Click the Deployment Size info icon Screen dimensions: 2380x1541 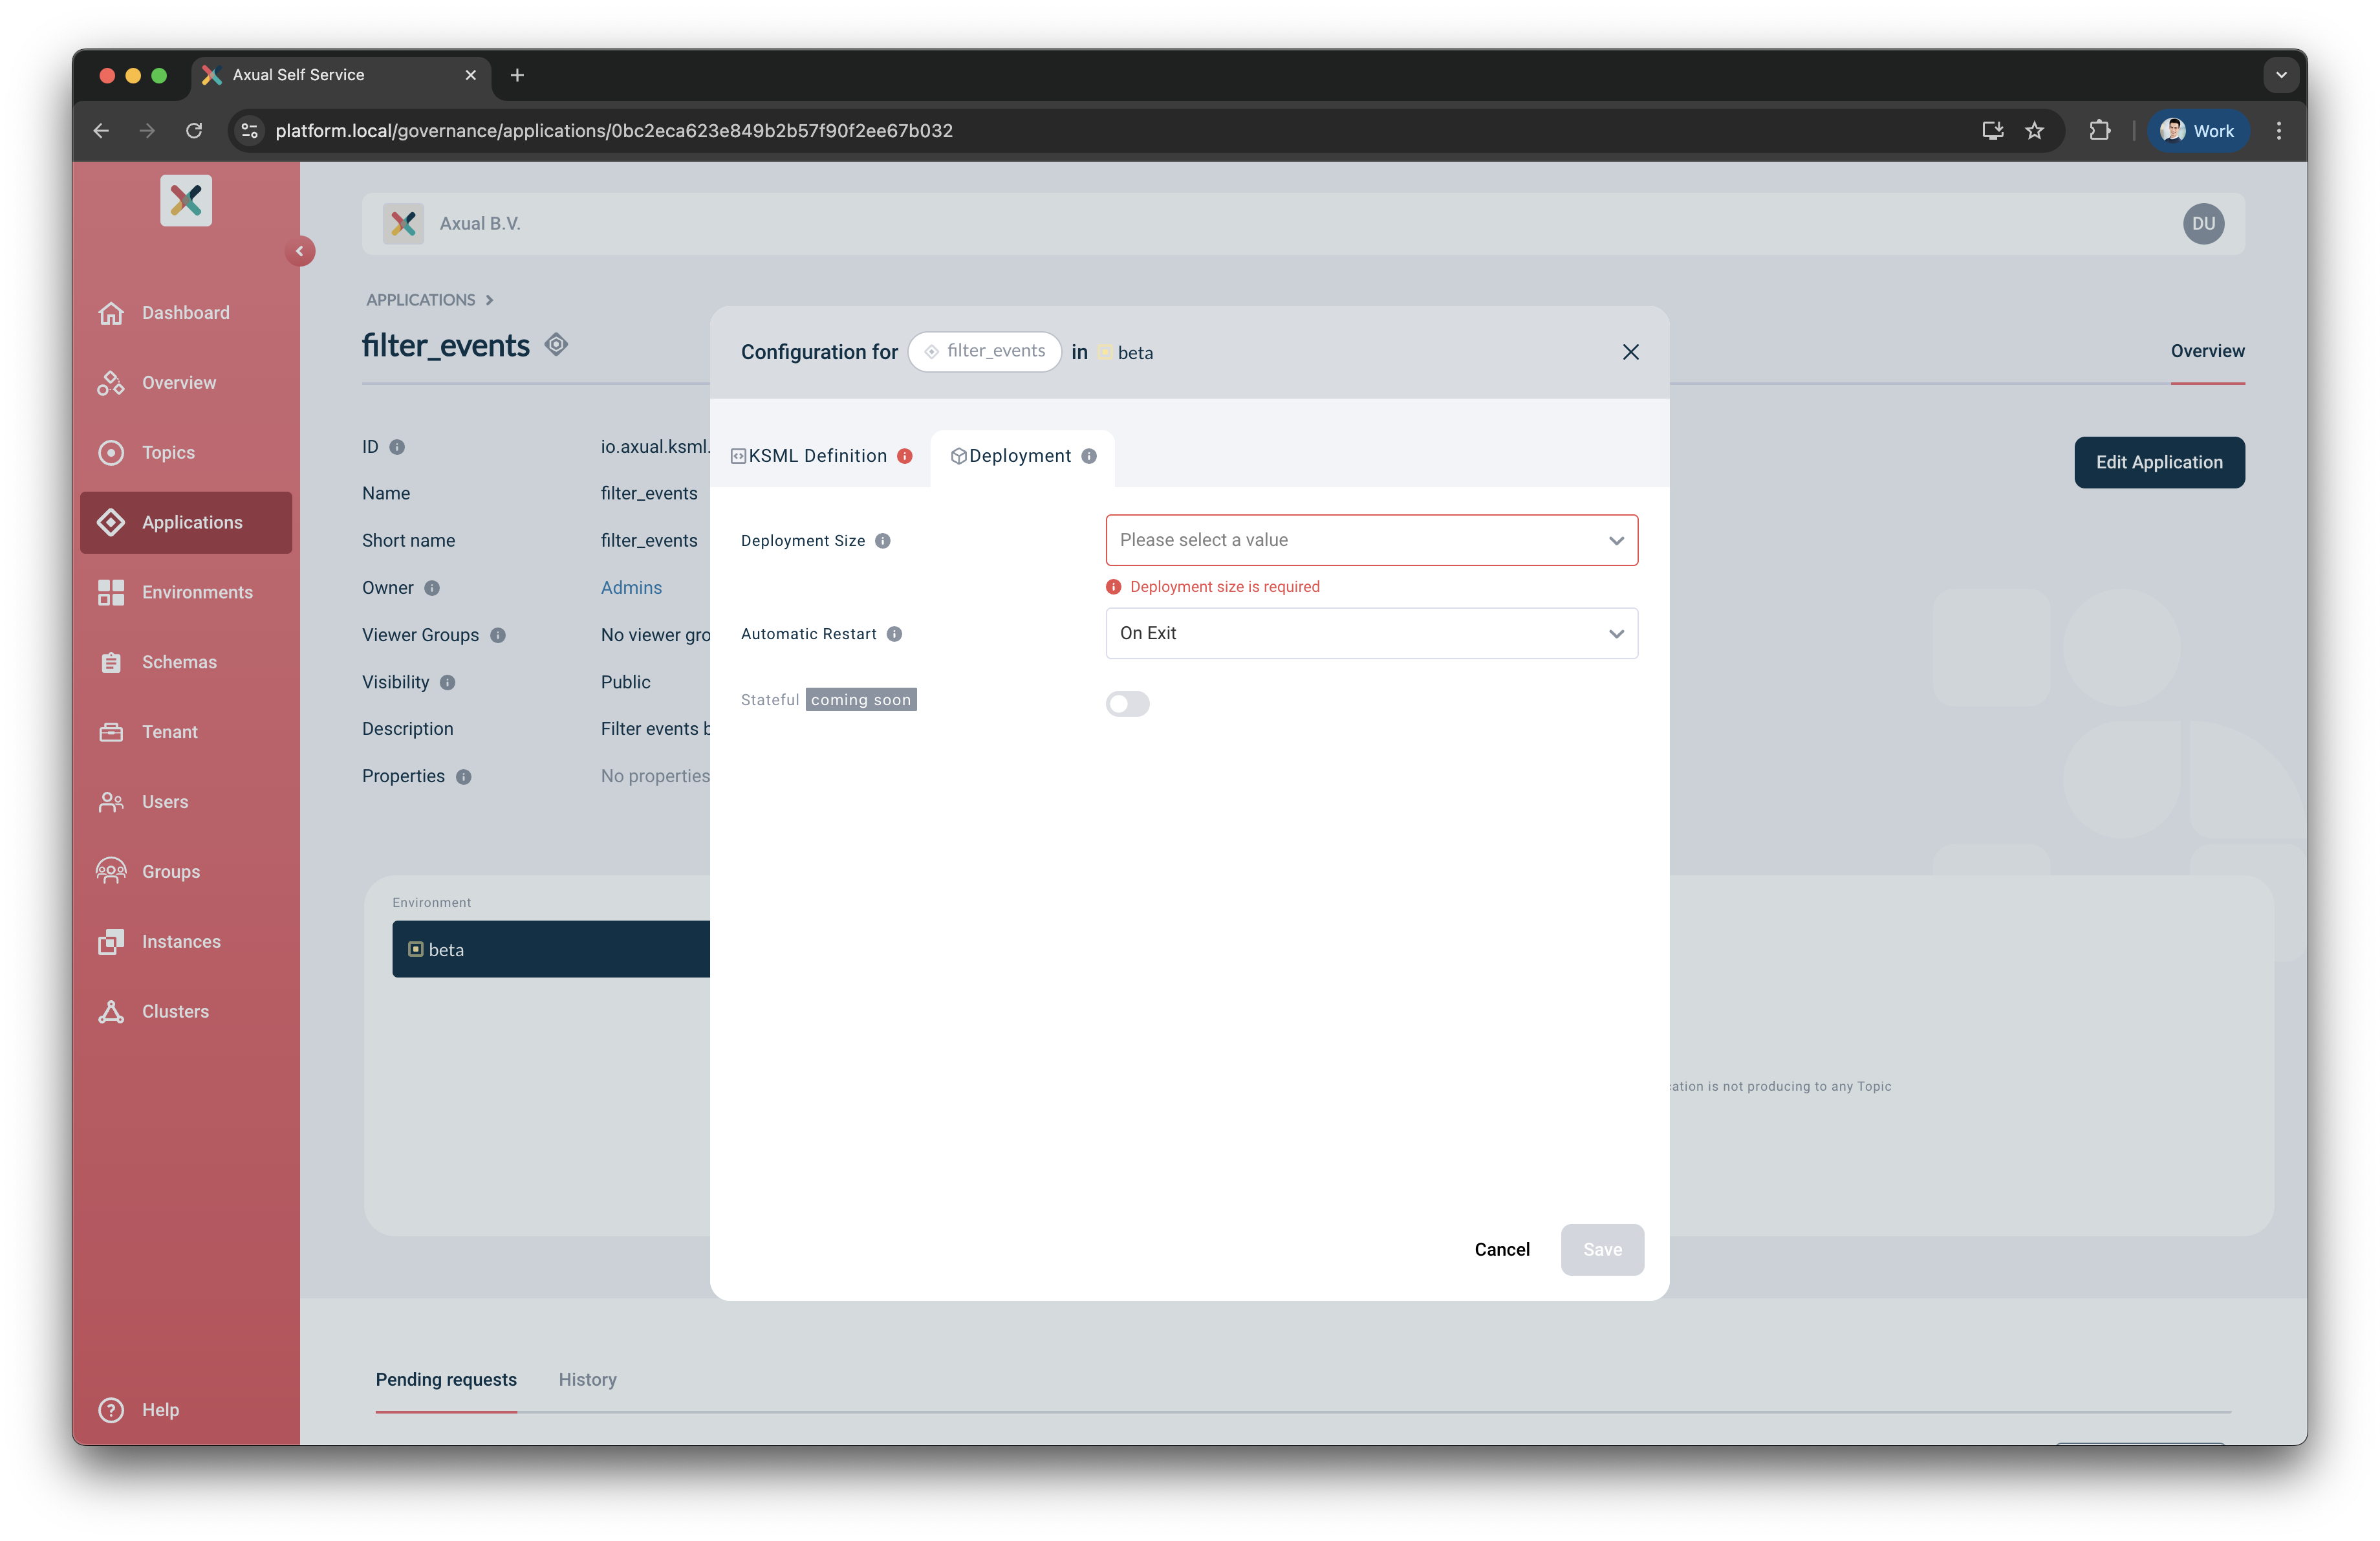tap(882, 541)
